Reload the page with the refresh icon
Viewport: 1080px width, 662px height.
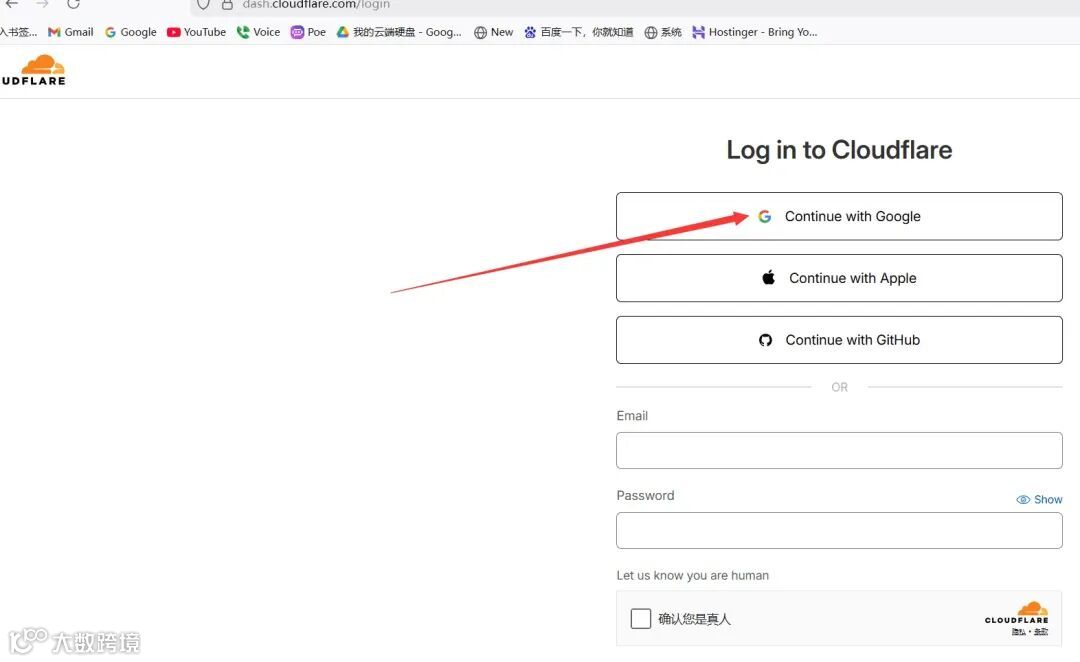[x=74, y=3]
